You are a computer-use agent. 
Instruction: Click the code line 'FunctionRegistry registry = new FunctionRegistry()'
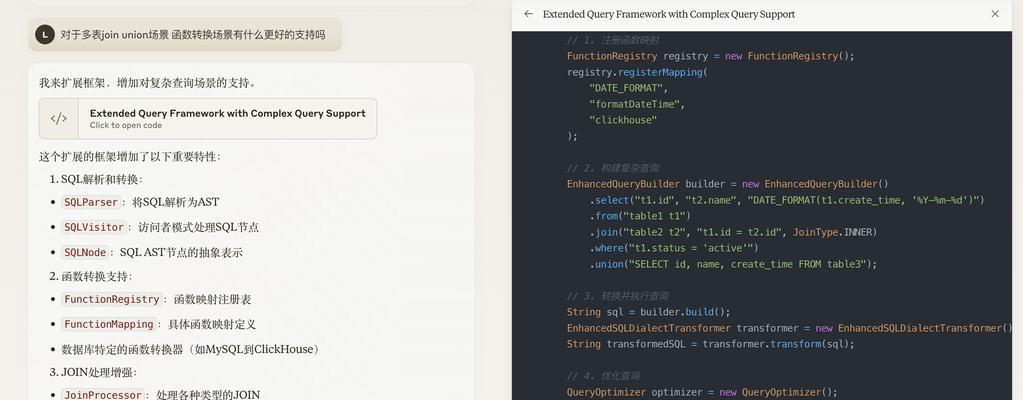click(x=710, y=56)
